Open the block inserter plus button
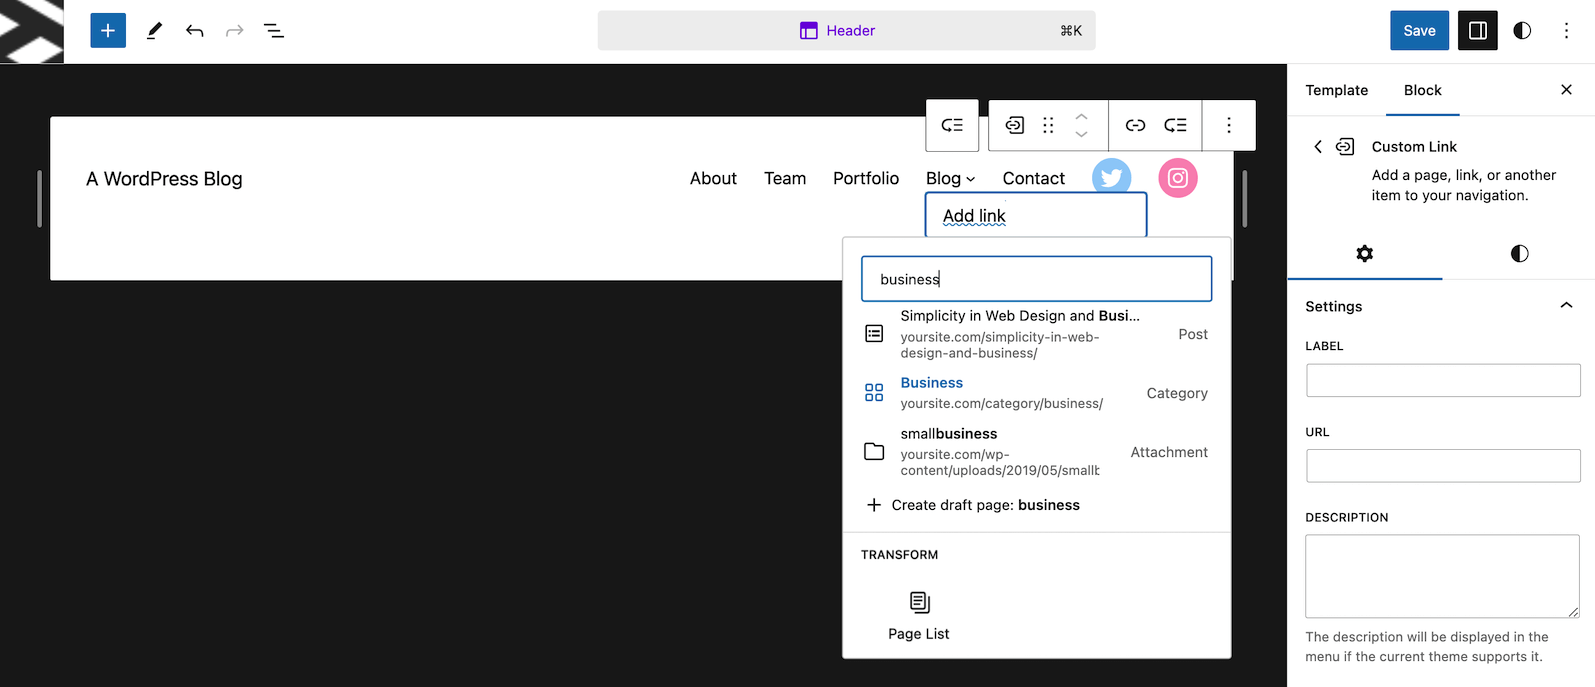The image size is (1595, 687). pos(108,30)
